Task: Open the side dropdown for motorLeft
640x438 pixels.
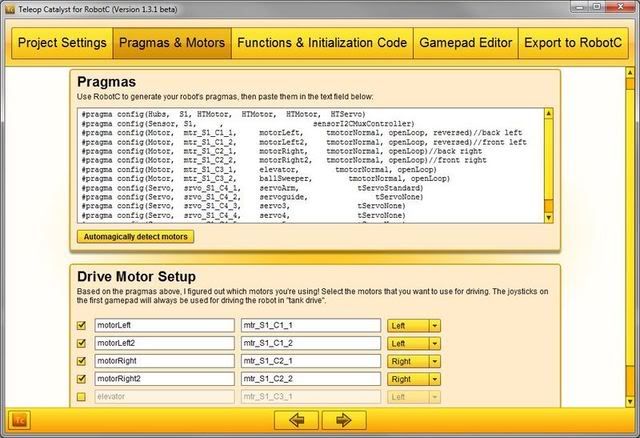Action: click(434, 325)
